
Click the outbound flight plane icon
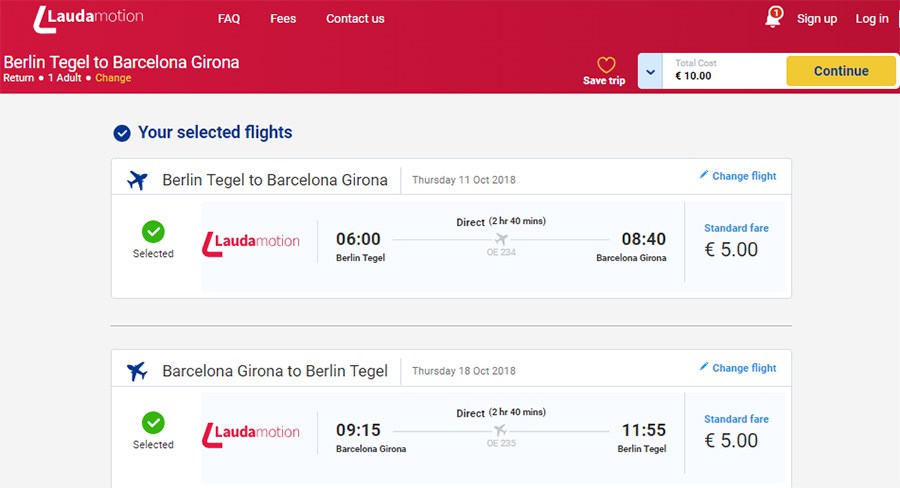(x=138, y=180)
